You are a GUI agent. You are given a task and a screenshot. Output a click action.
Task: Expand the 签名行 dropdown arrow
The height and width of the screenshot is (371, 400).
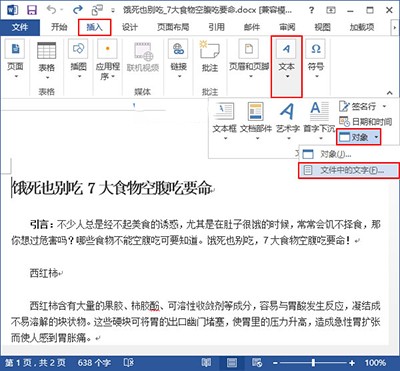384,107
